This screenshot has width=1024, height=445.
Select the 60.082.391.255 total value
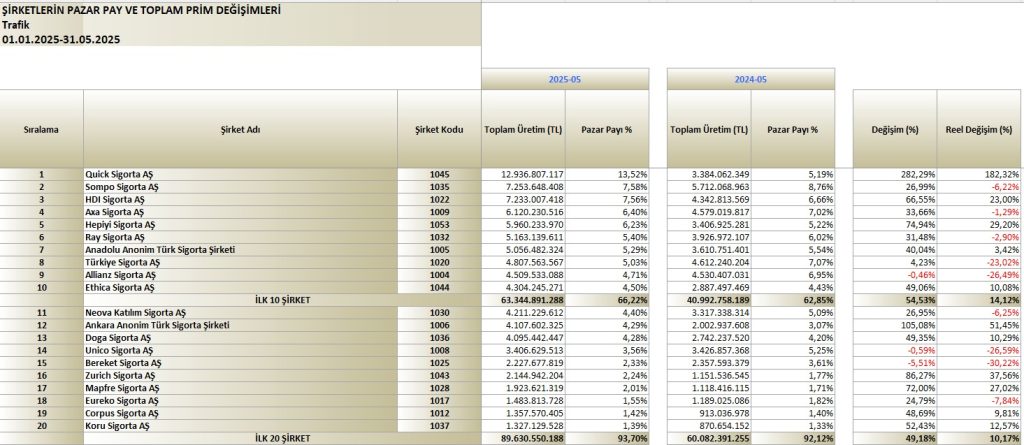pyautogui.click(x=709, y=438)
